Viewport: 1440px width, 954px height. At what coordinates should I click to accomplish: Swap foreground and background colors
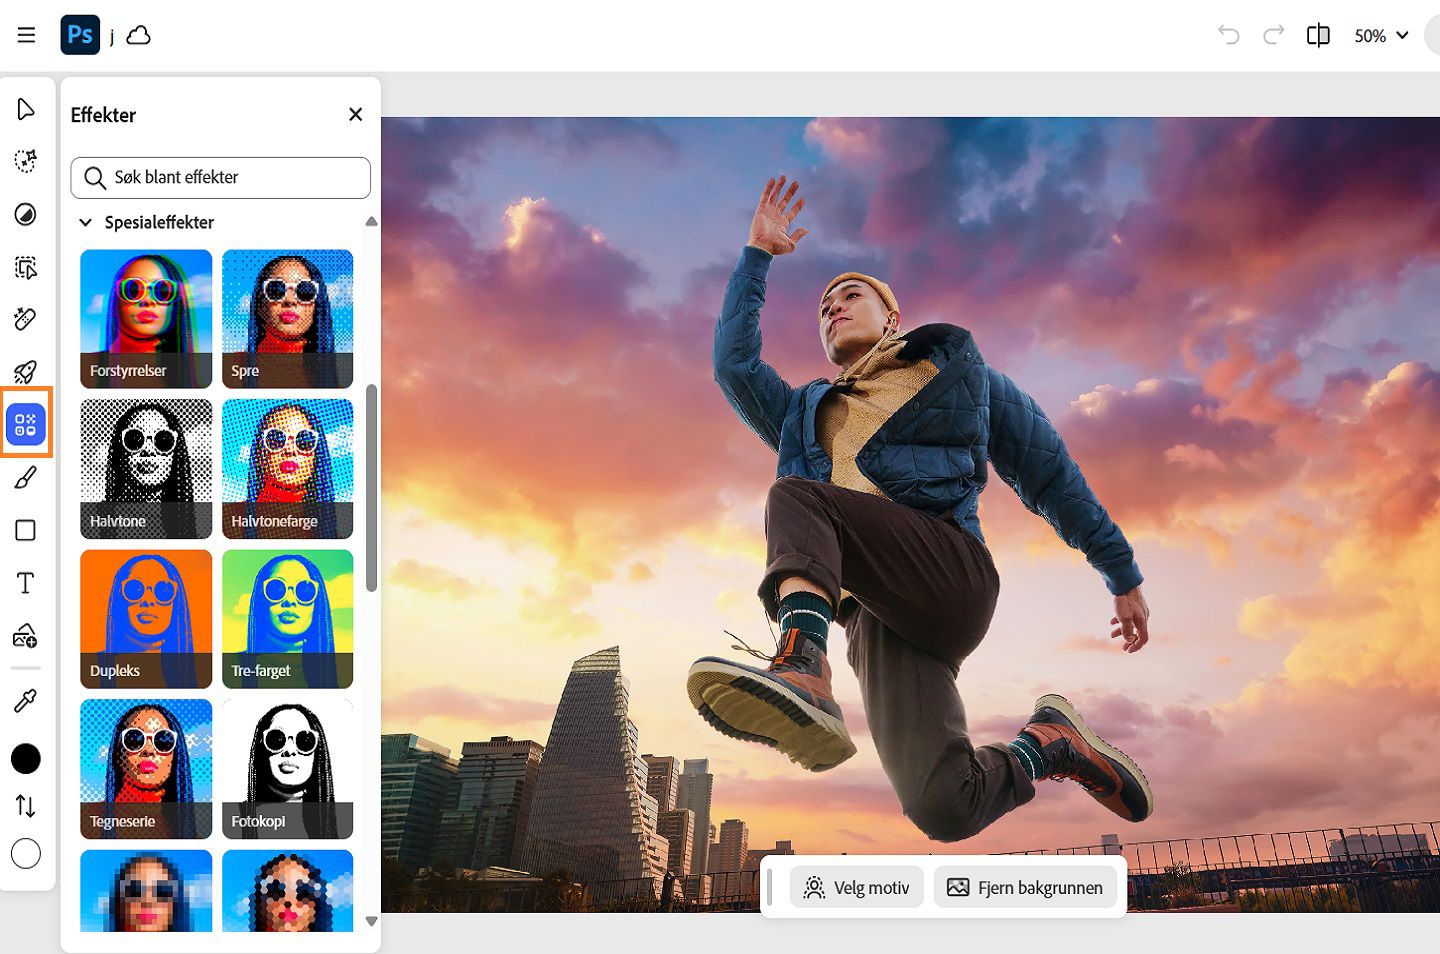click(26, 806)
